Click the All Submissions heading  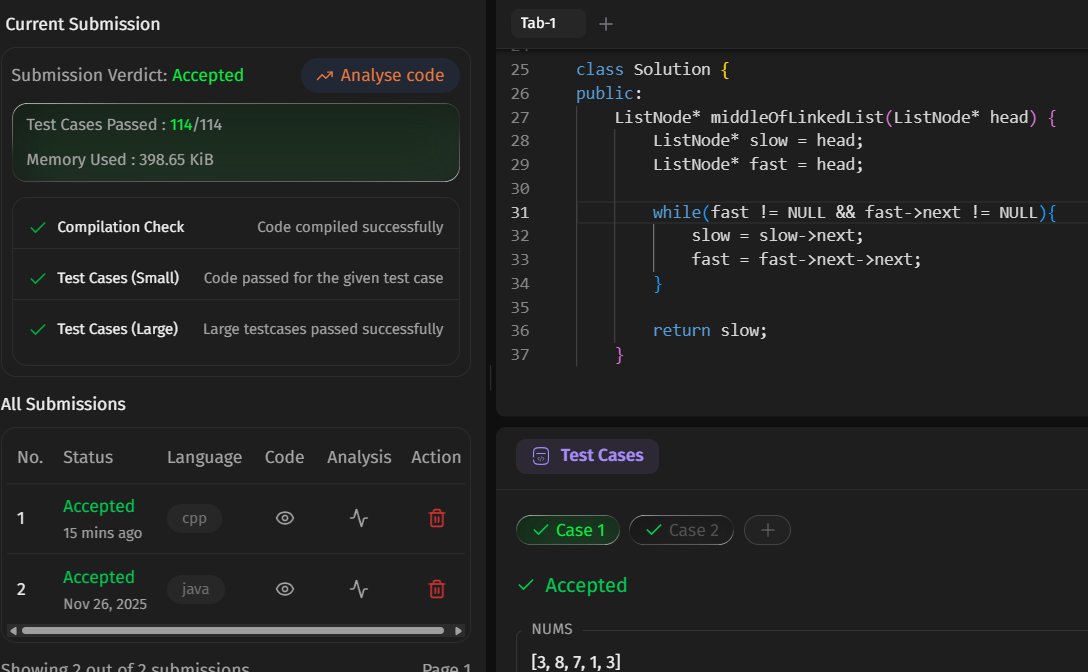(x=63, y=404)
